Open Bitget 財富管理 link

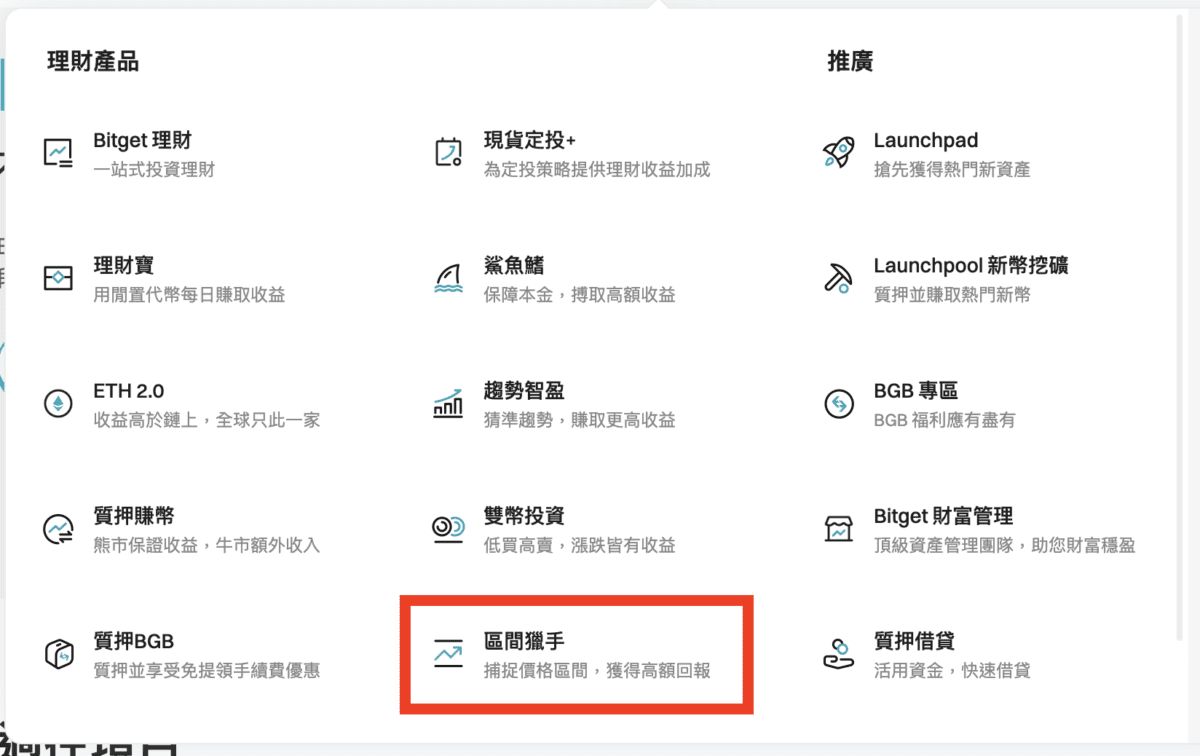tap(943, 516)
